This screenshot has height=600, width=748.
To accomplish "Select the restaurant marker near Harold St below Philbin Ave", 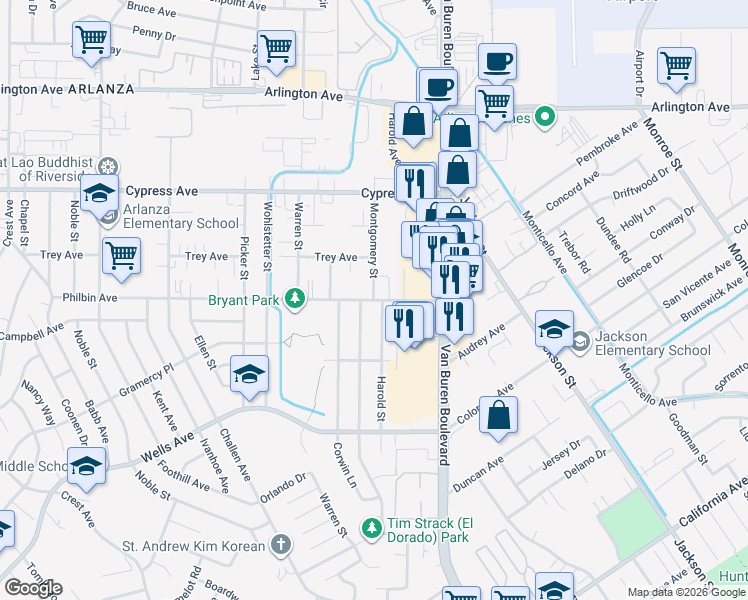I will coord(405,325).
